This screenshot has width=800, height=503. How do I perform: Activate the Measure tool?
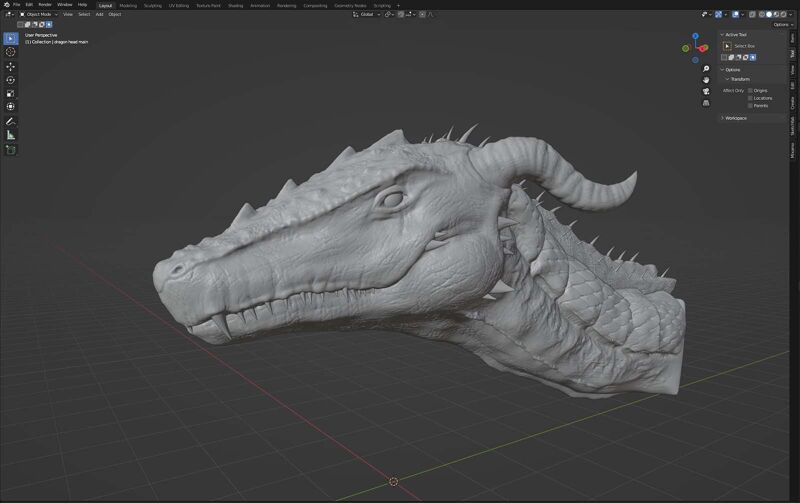point(11,135)
